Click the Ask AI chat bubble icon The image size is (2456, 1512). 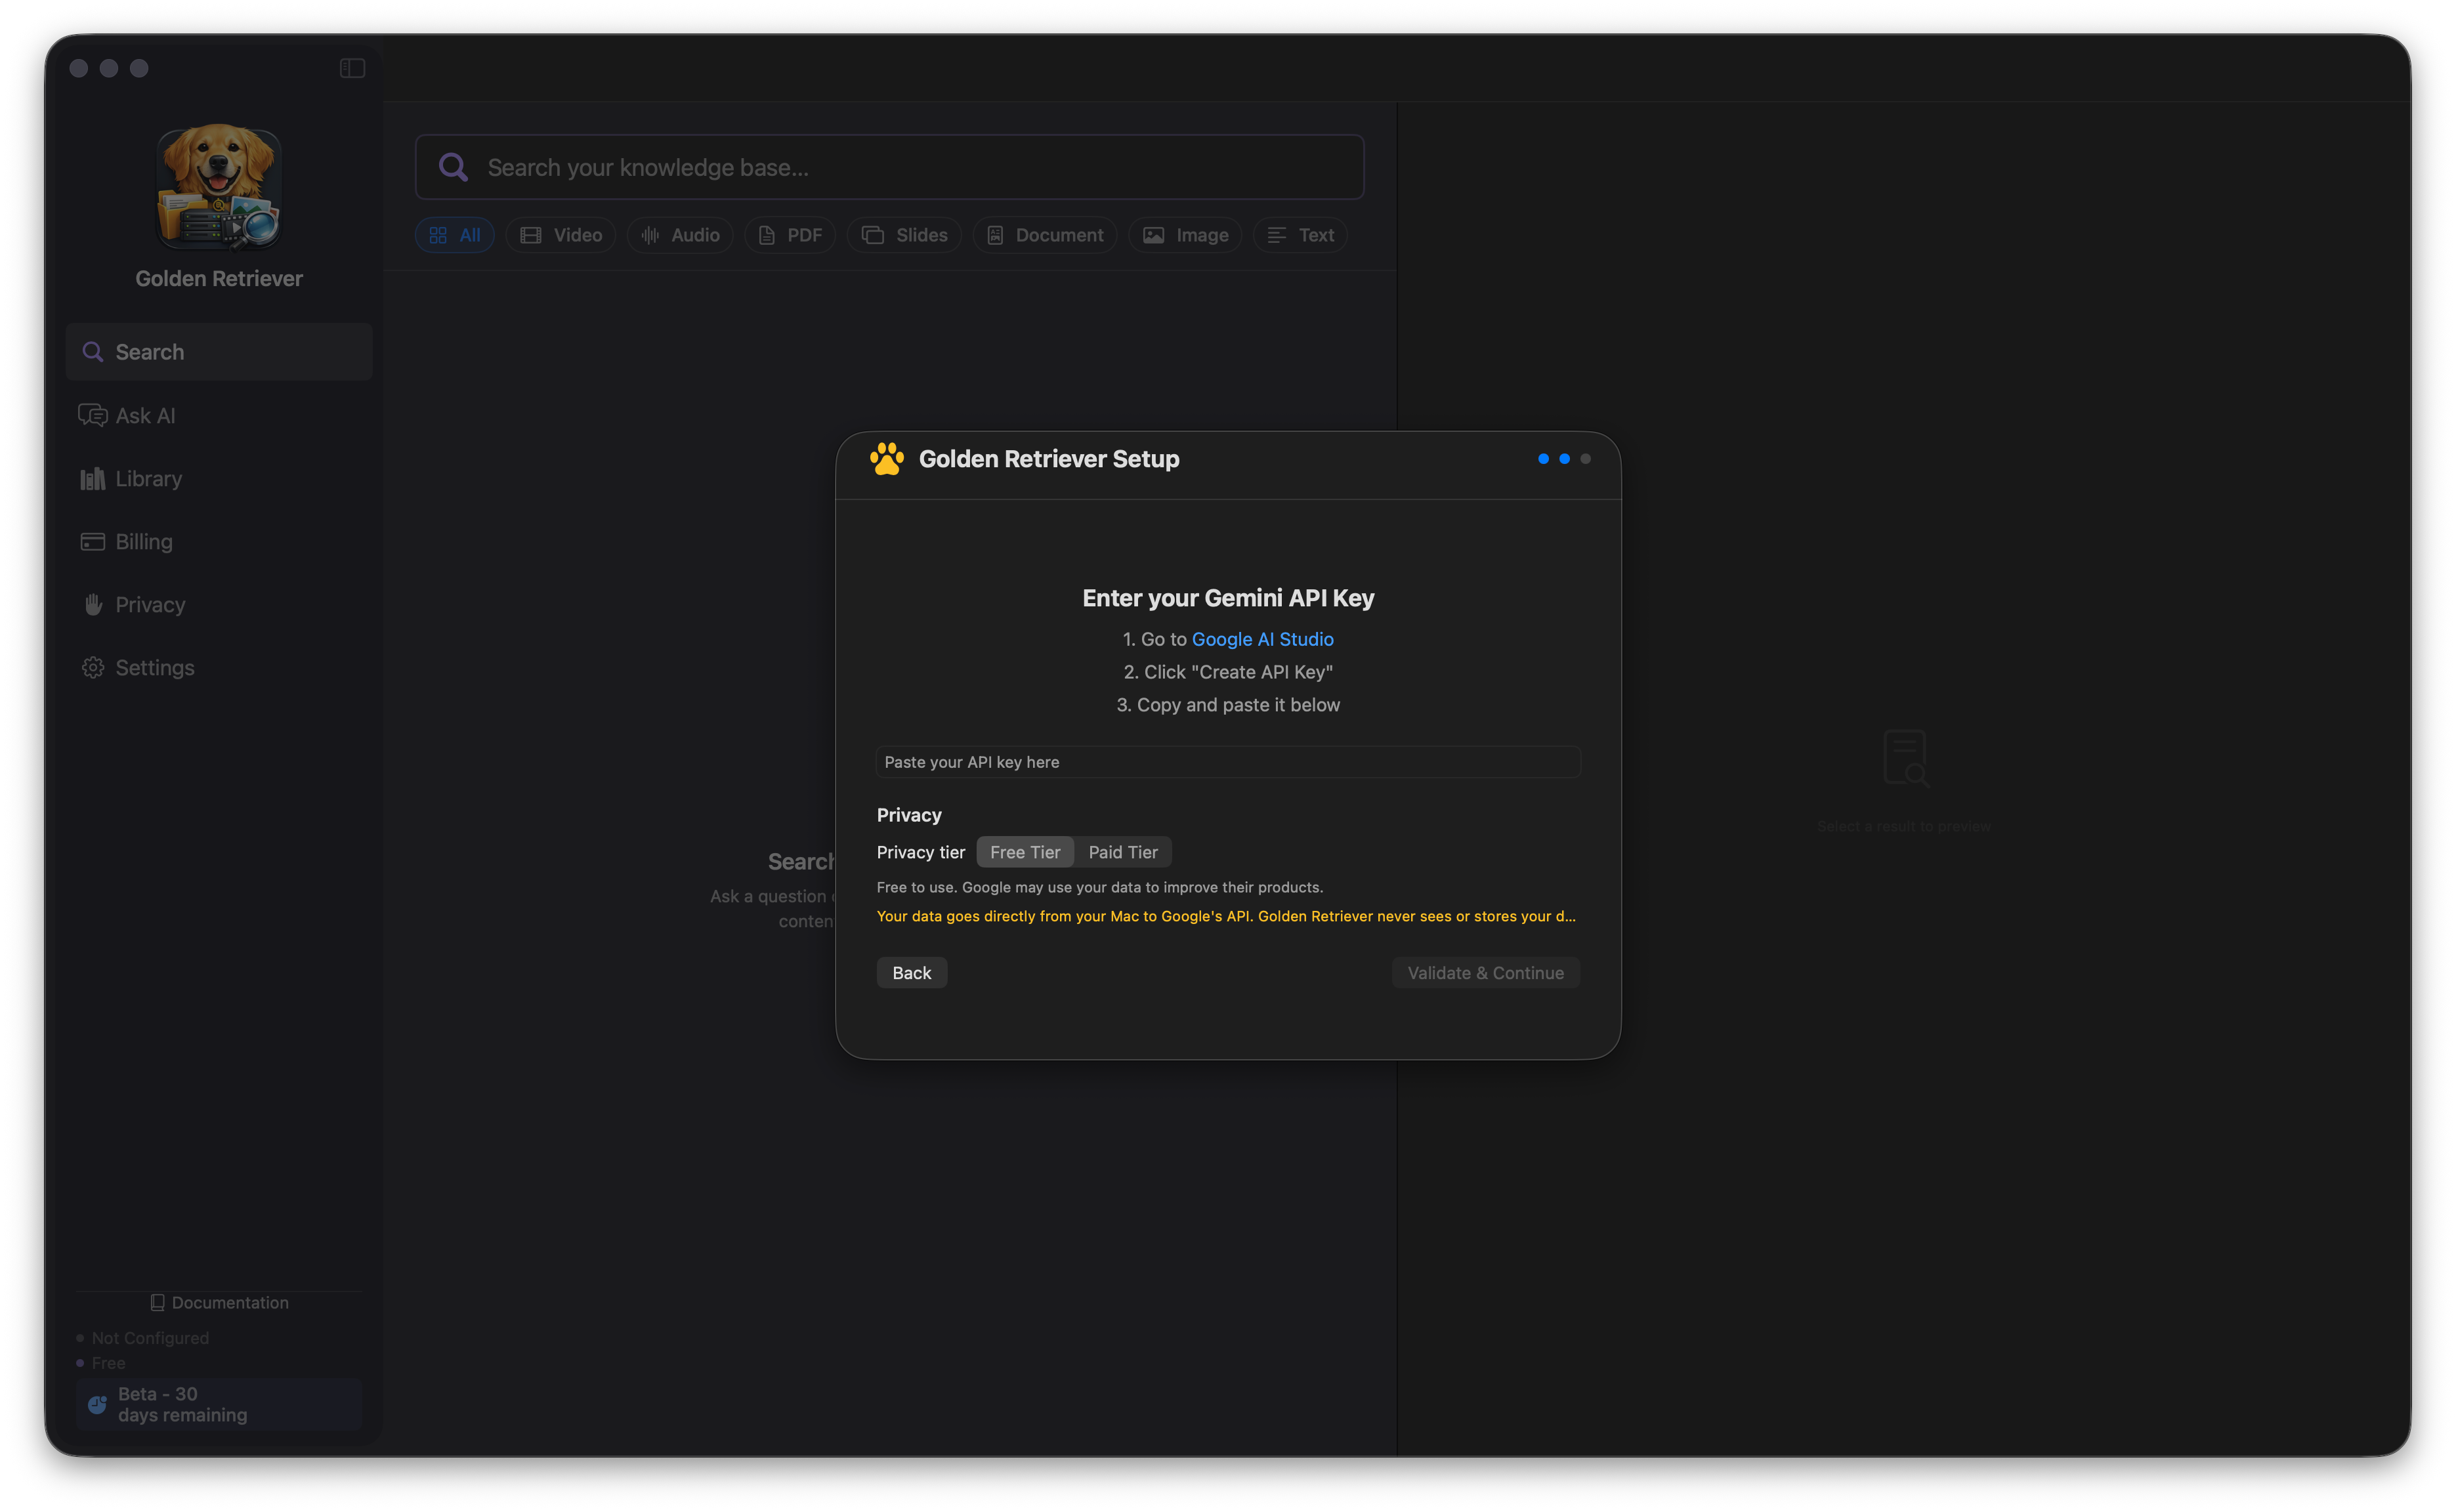[93, 415]
